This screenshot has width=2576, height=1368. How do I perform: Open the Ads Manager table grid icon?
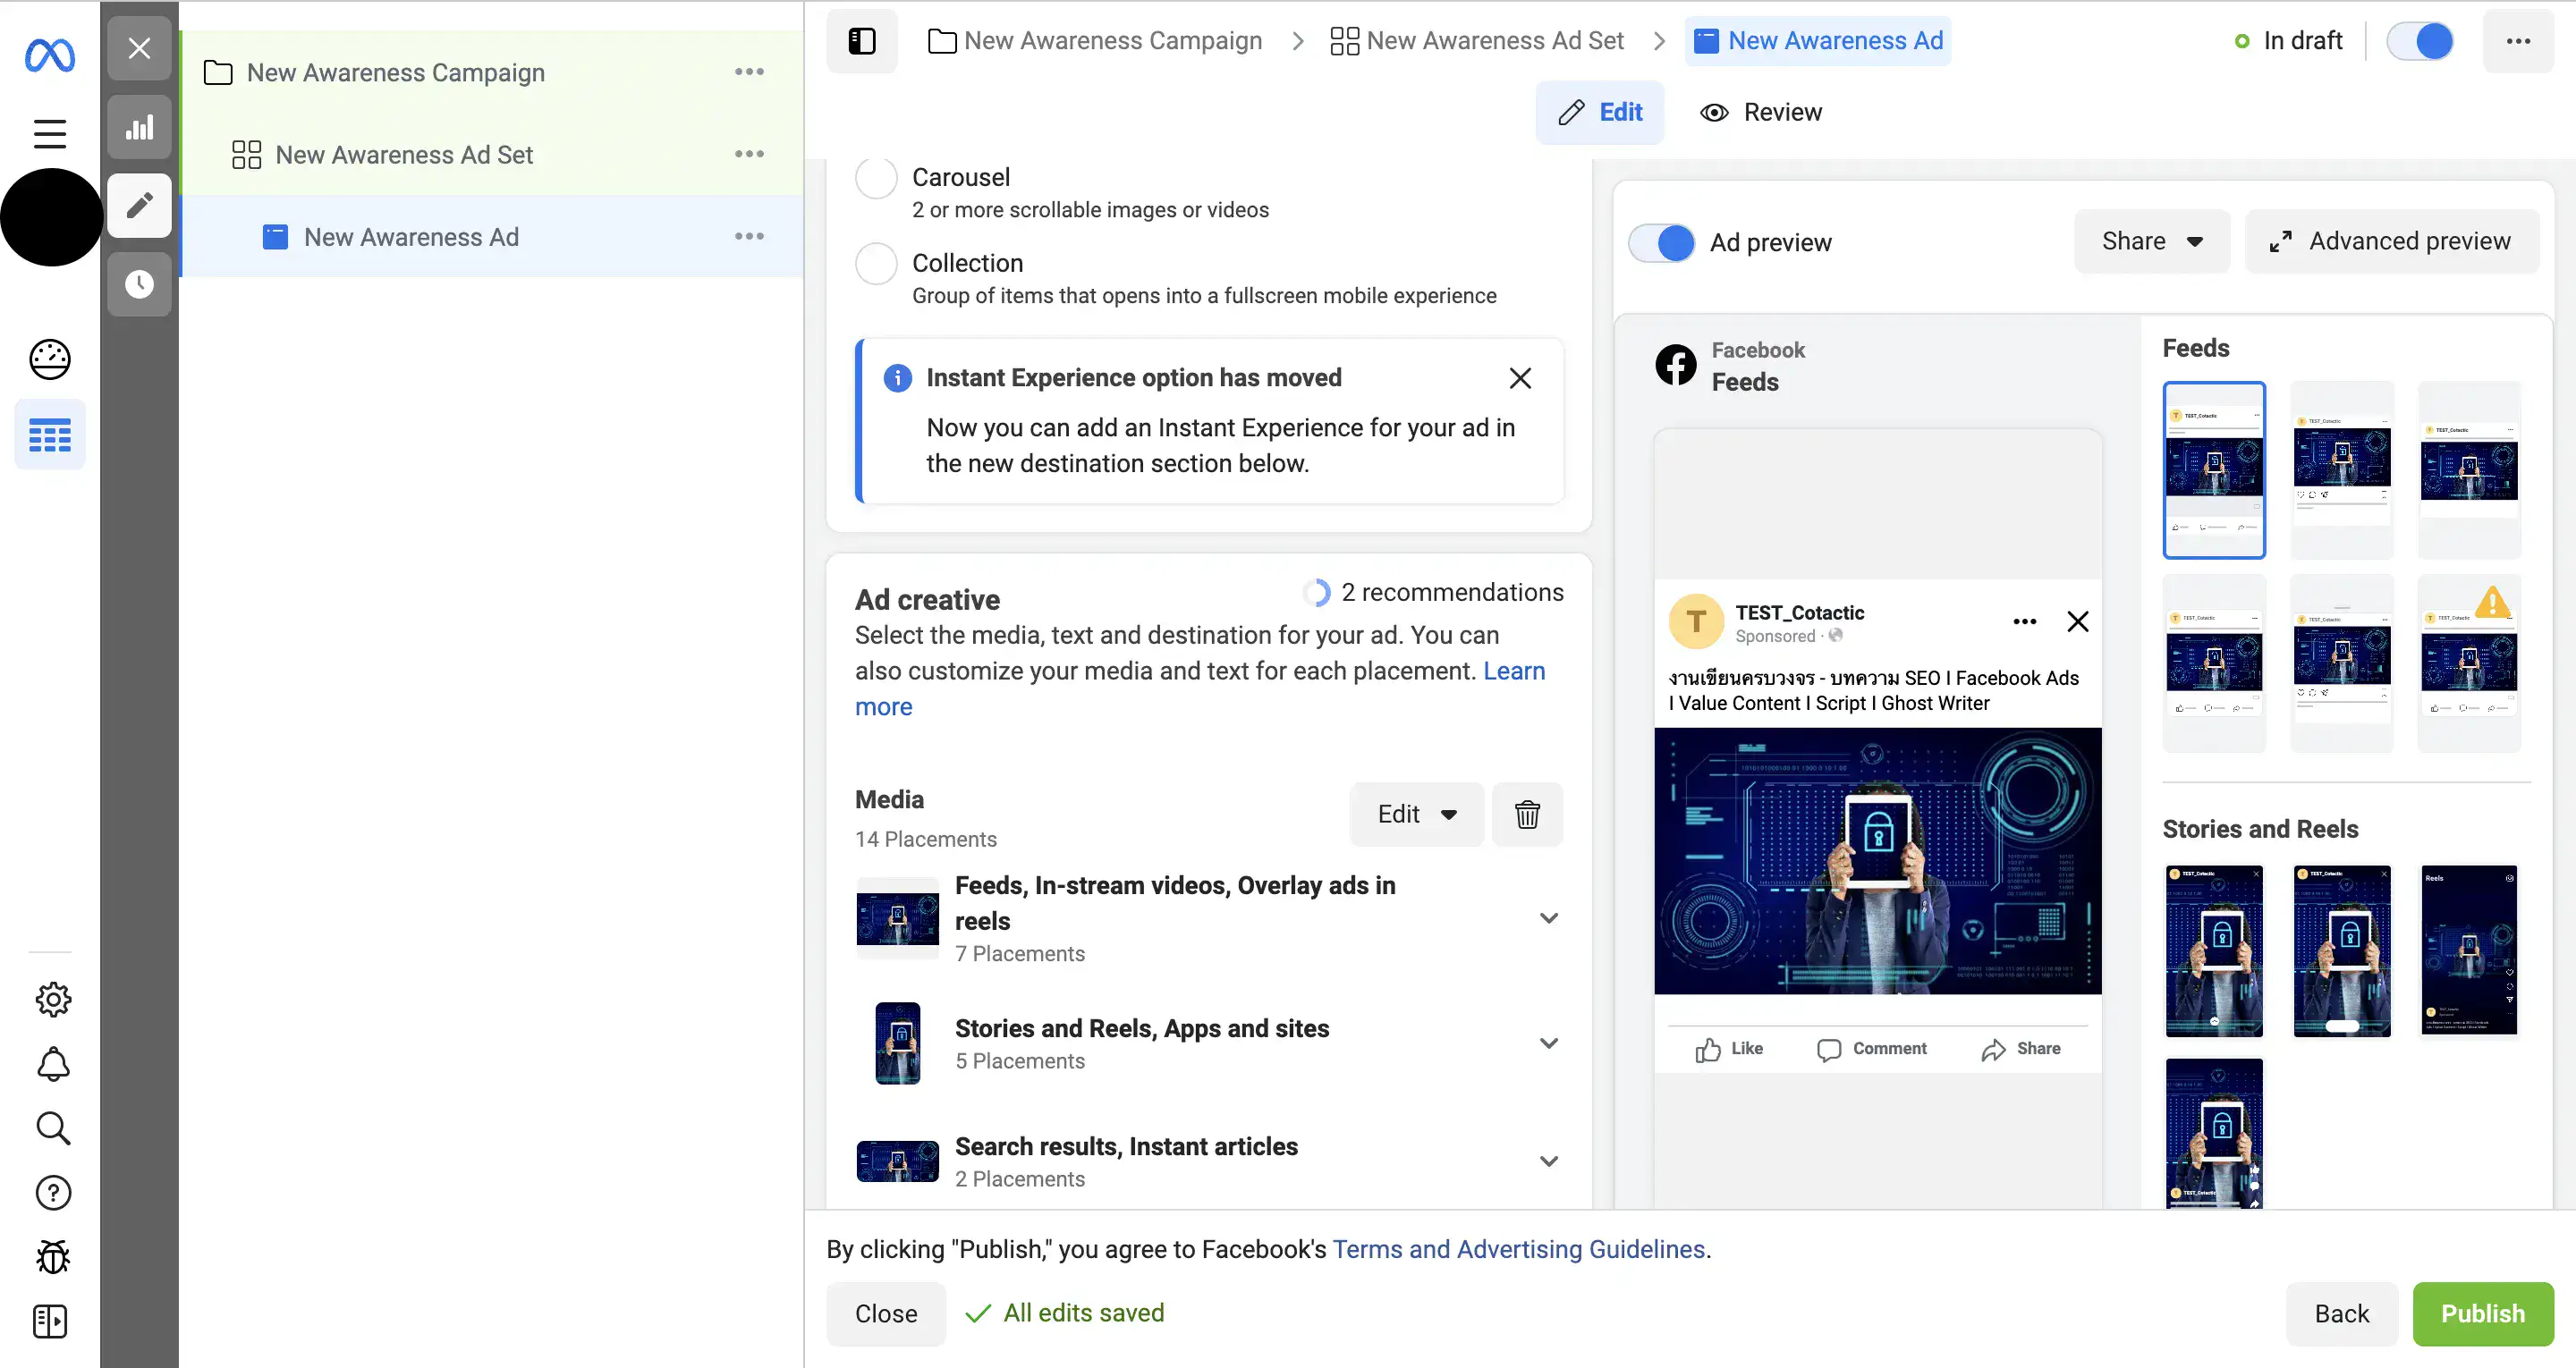50,435
